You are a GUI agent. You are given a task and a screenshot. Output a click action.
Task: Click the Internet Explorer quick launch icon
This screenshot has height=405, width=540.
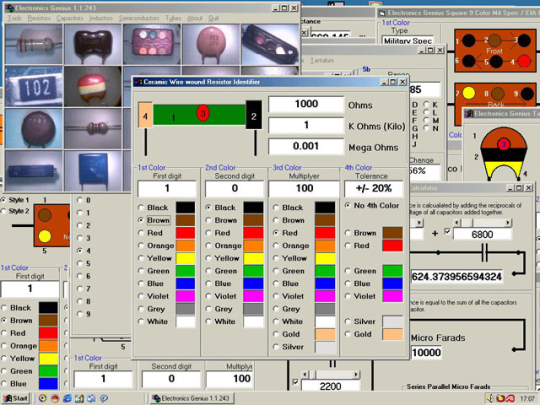tap(67, 398)
